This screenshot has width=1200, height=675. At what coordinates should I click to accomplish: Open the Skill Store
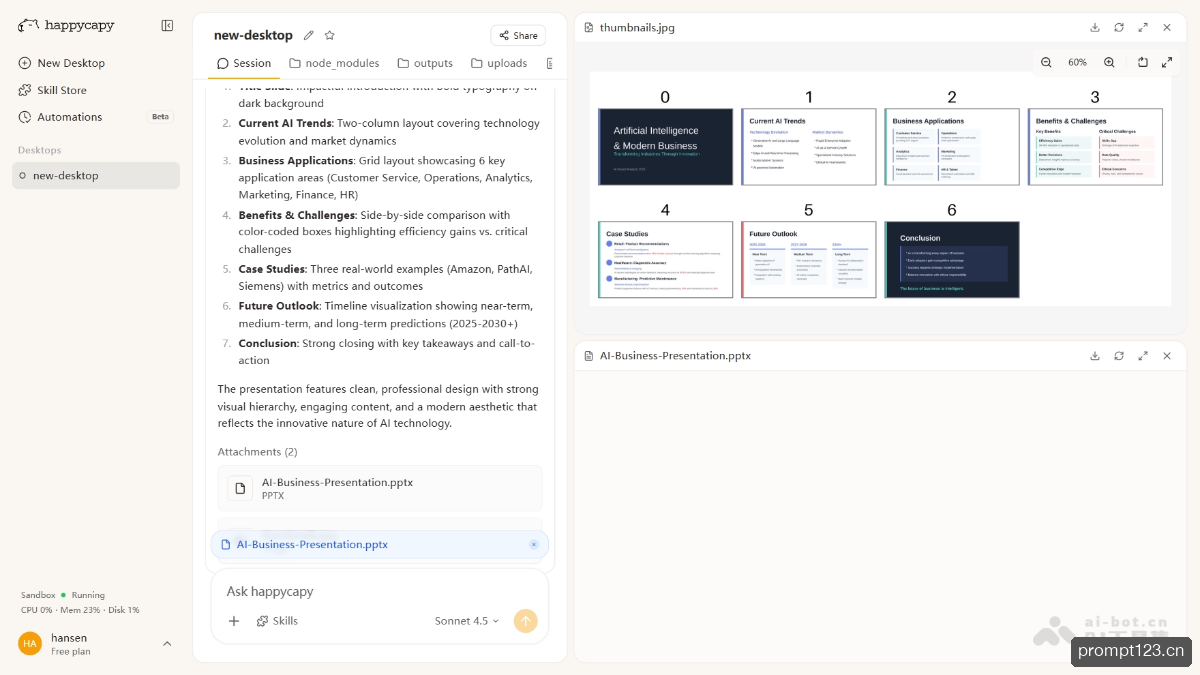53,90
